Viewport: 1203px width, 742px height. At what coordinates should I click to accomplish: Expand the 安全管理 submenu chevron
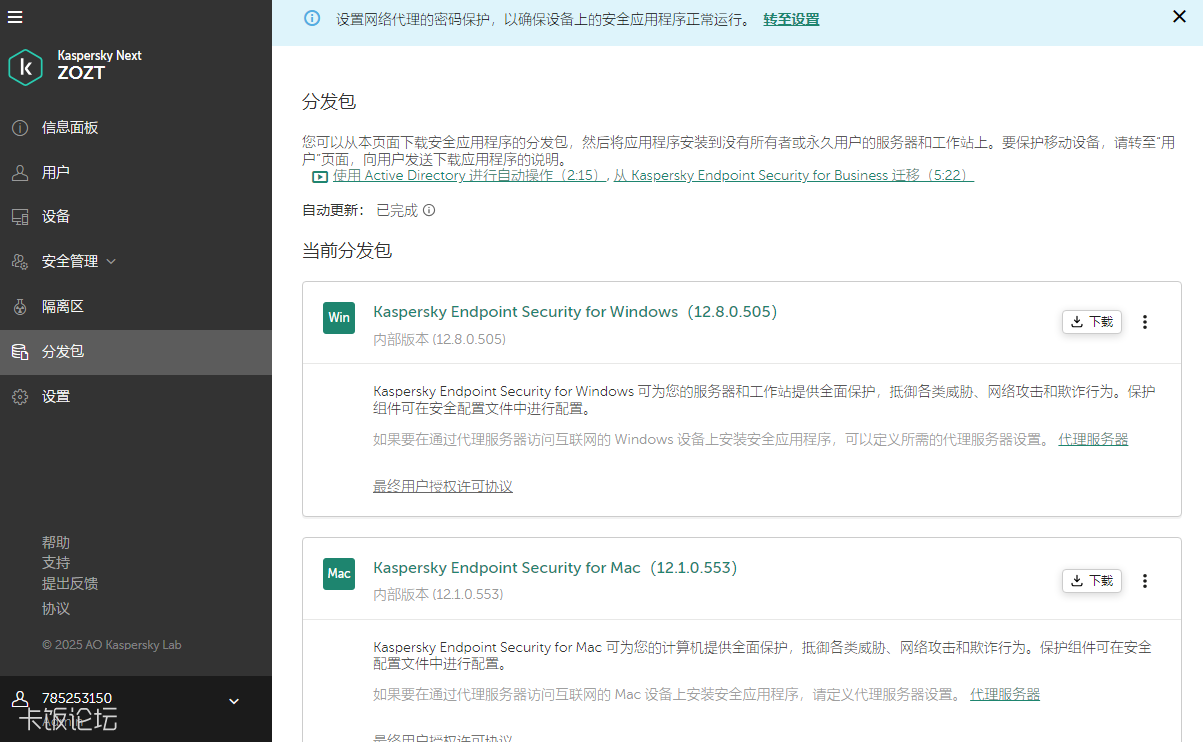coord(111,262)
